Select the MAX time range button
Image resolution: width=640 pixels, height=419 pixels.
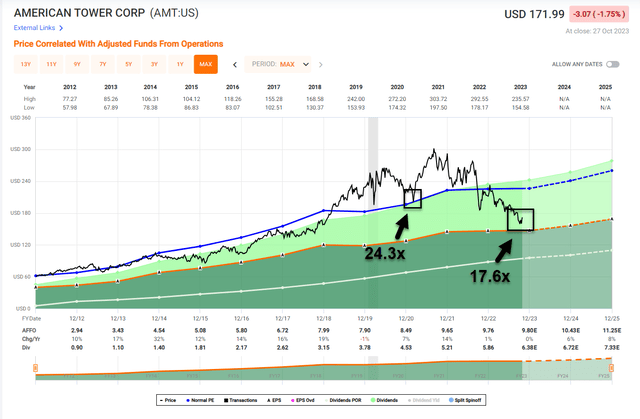click(205, 65)
